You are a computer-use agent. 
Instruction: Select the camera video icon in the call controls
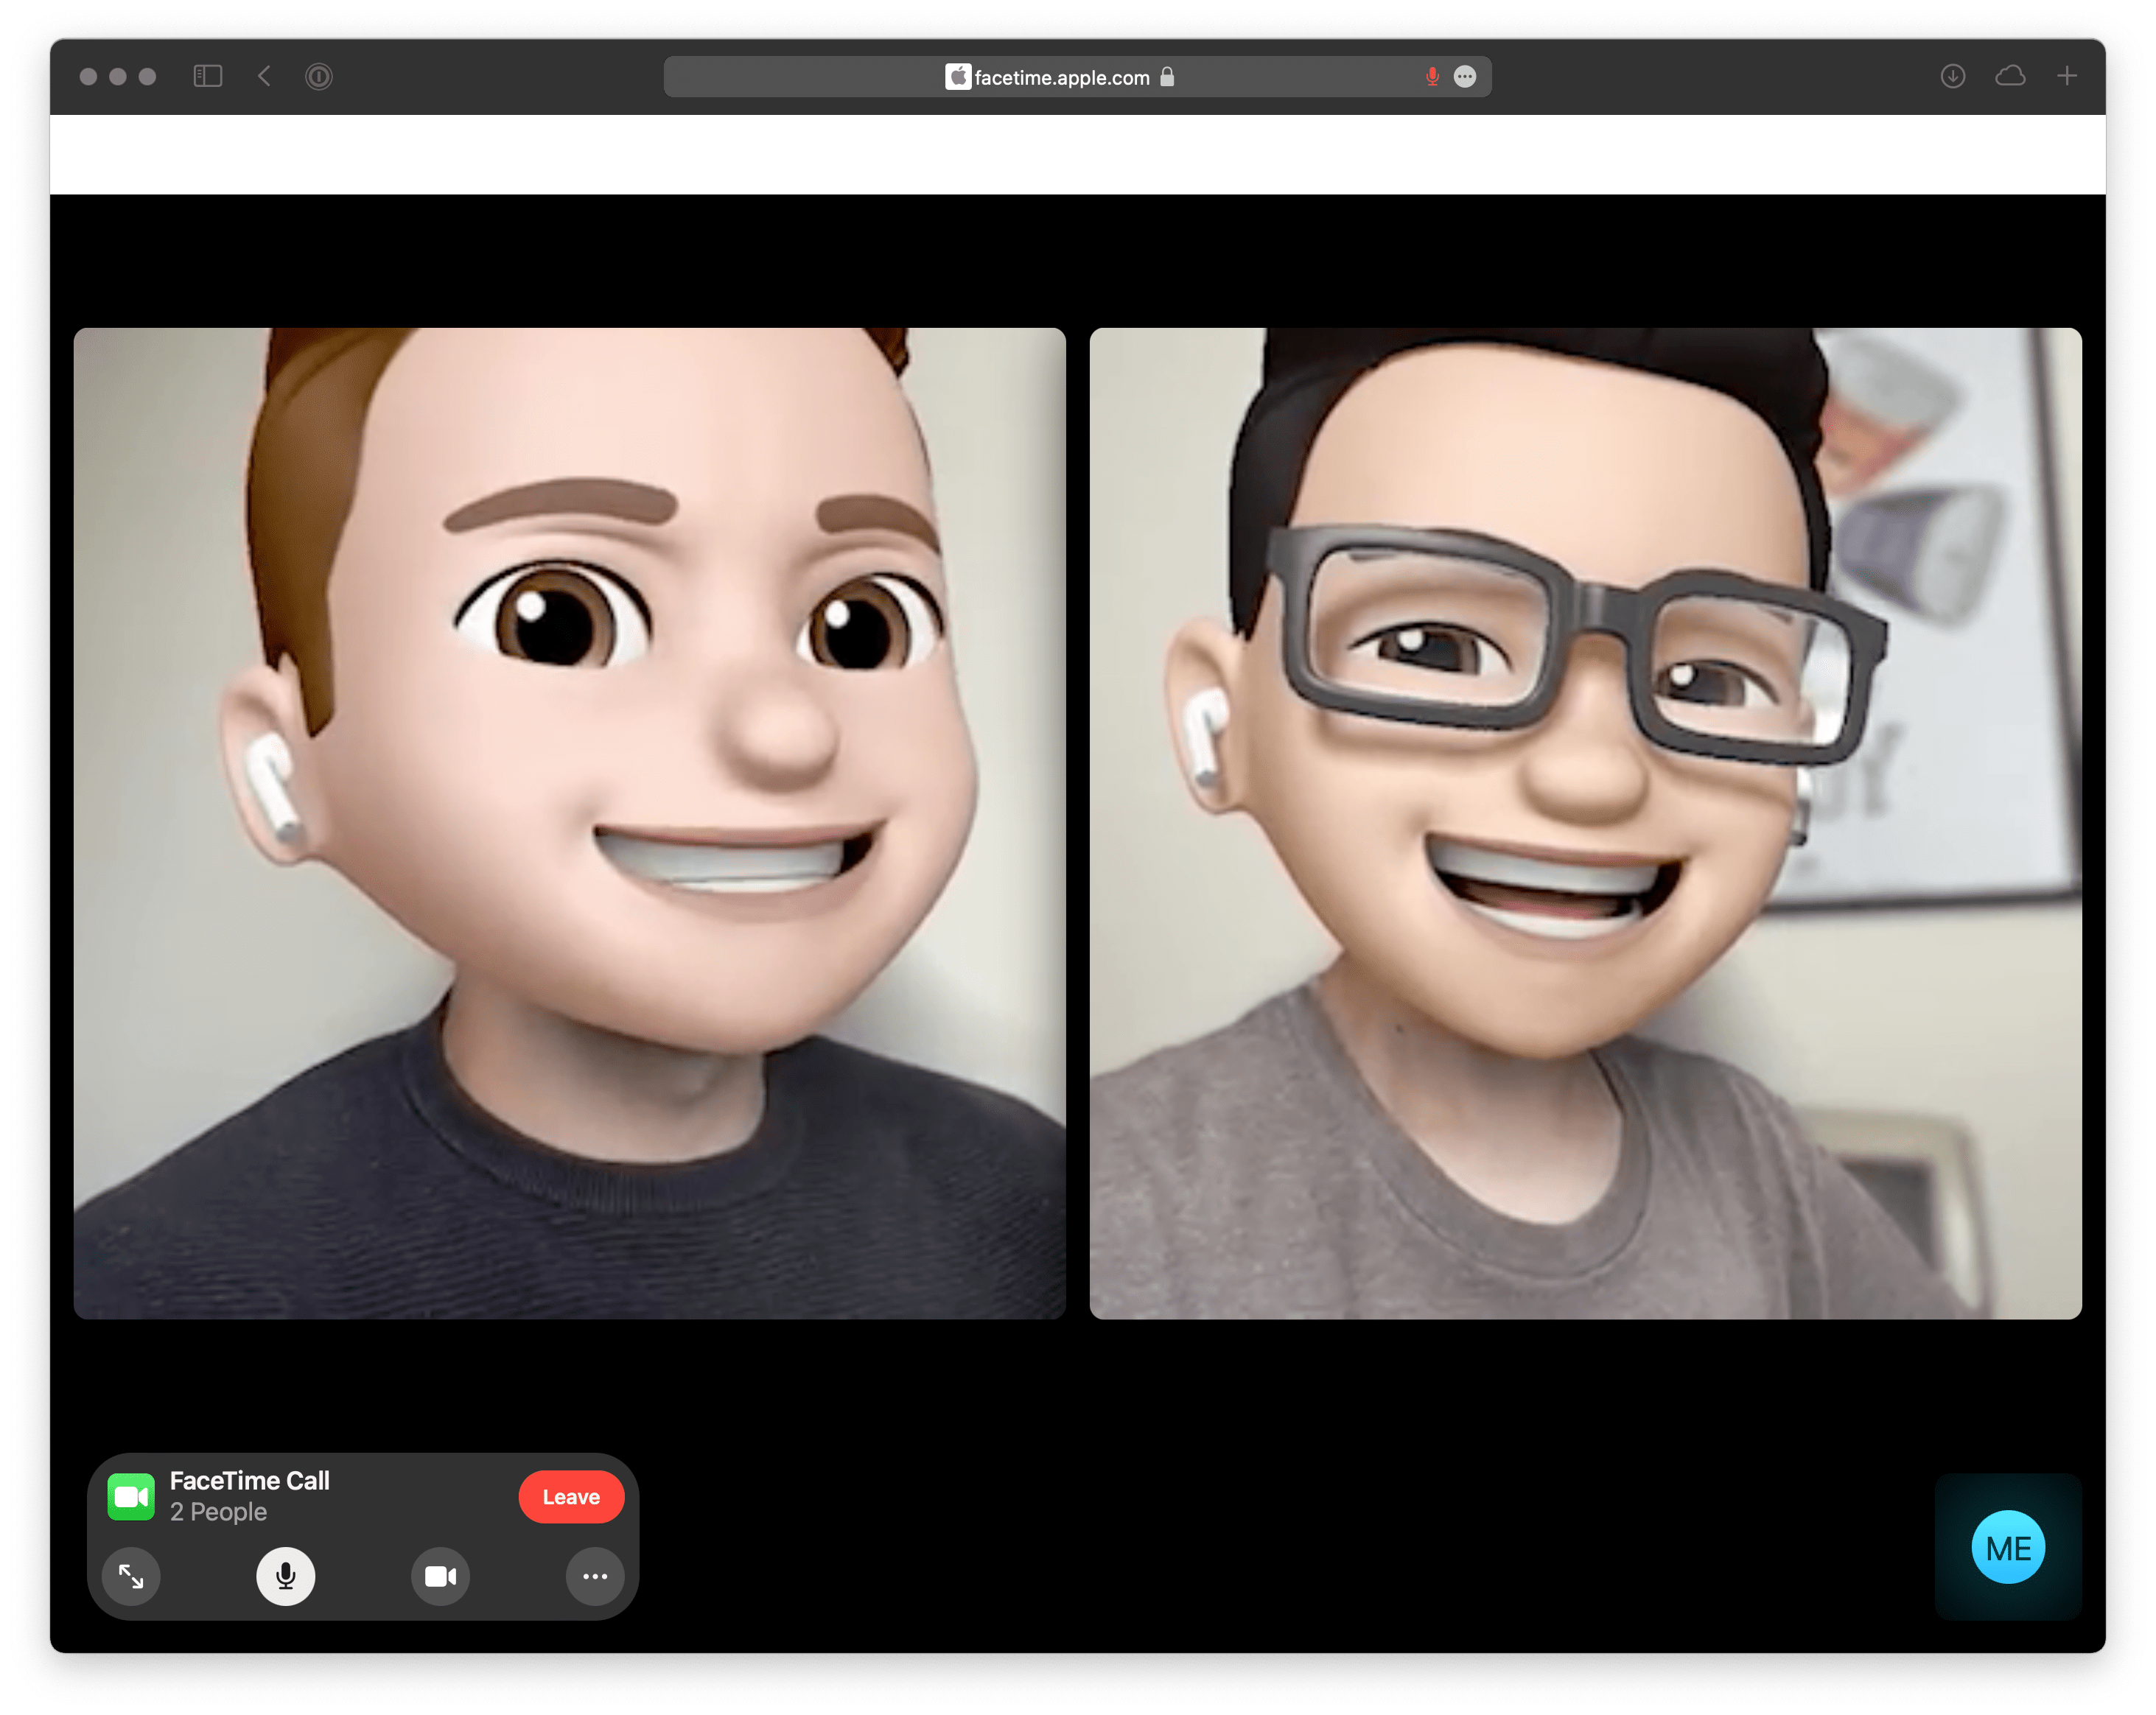[x=440, y=1577]
